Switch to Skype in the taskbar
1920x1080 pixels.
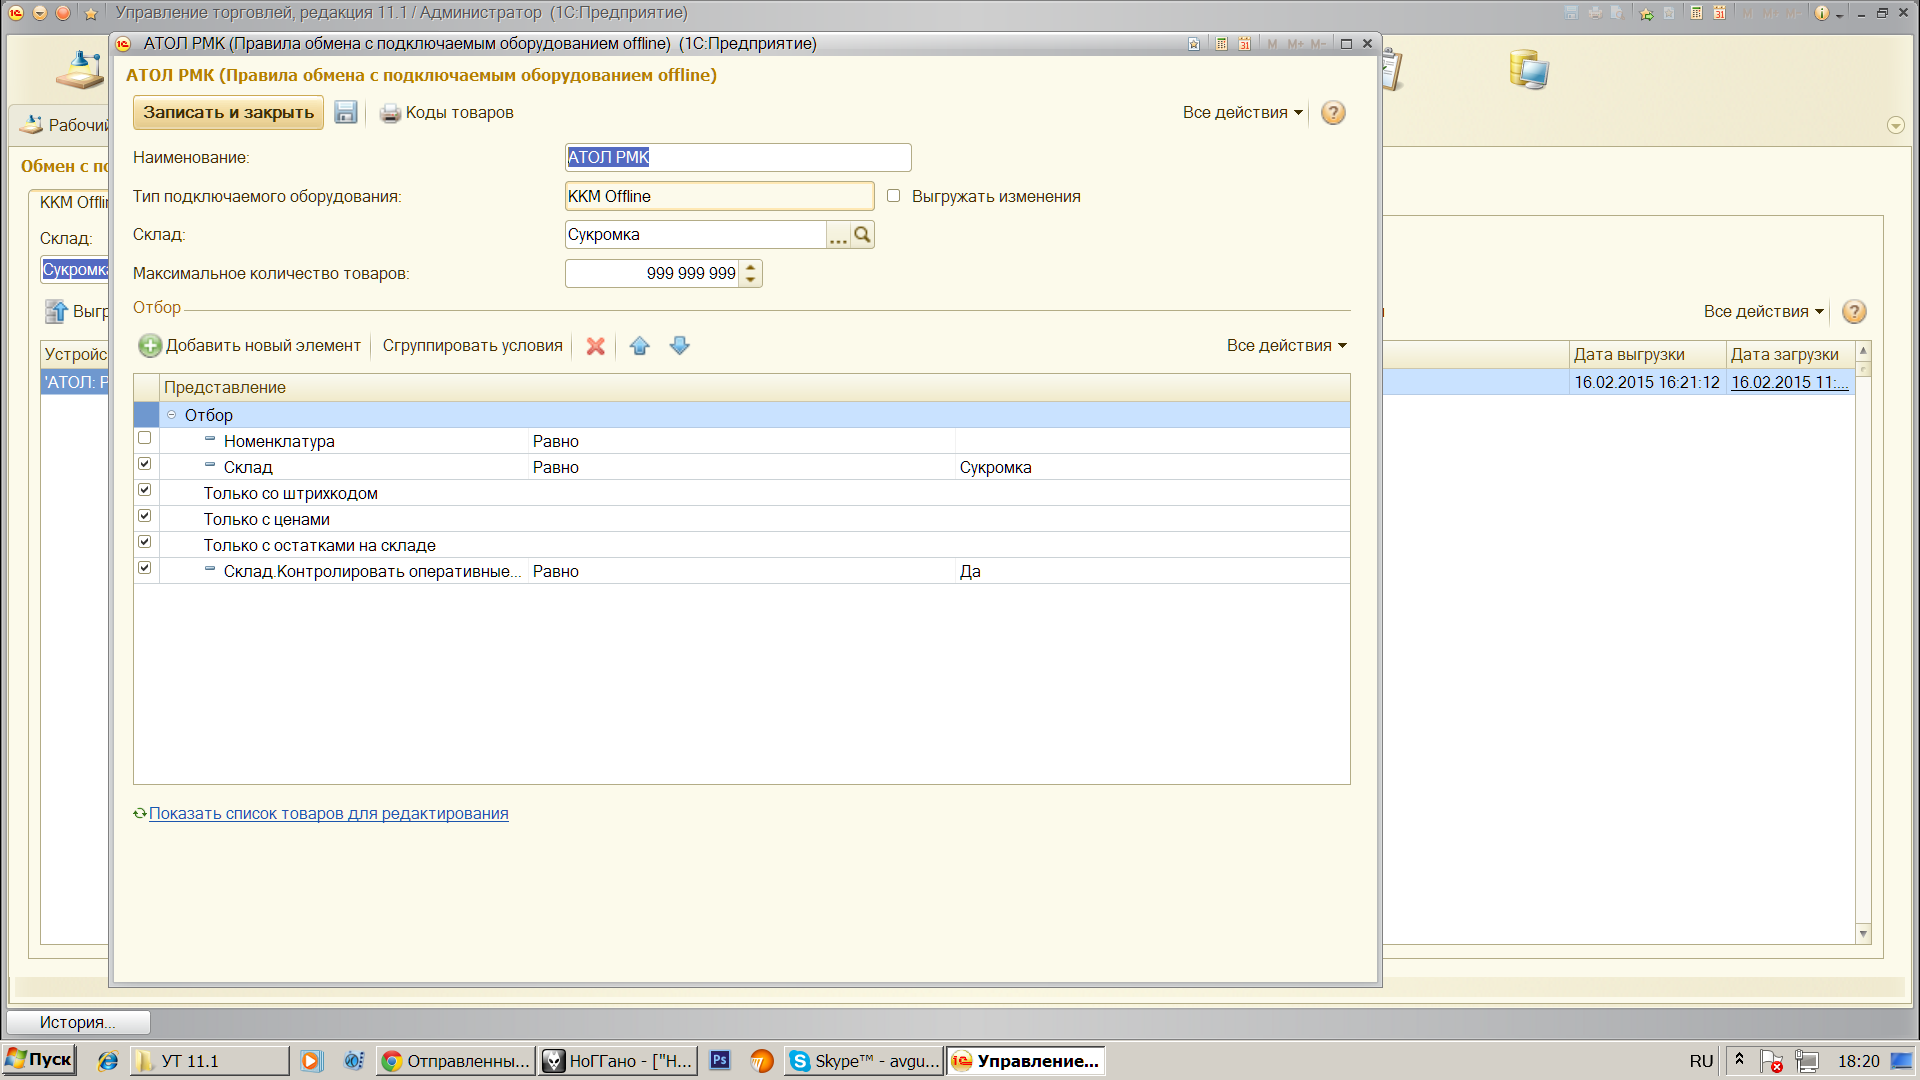pyautogui.click(x=864, y=1061)
